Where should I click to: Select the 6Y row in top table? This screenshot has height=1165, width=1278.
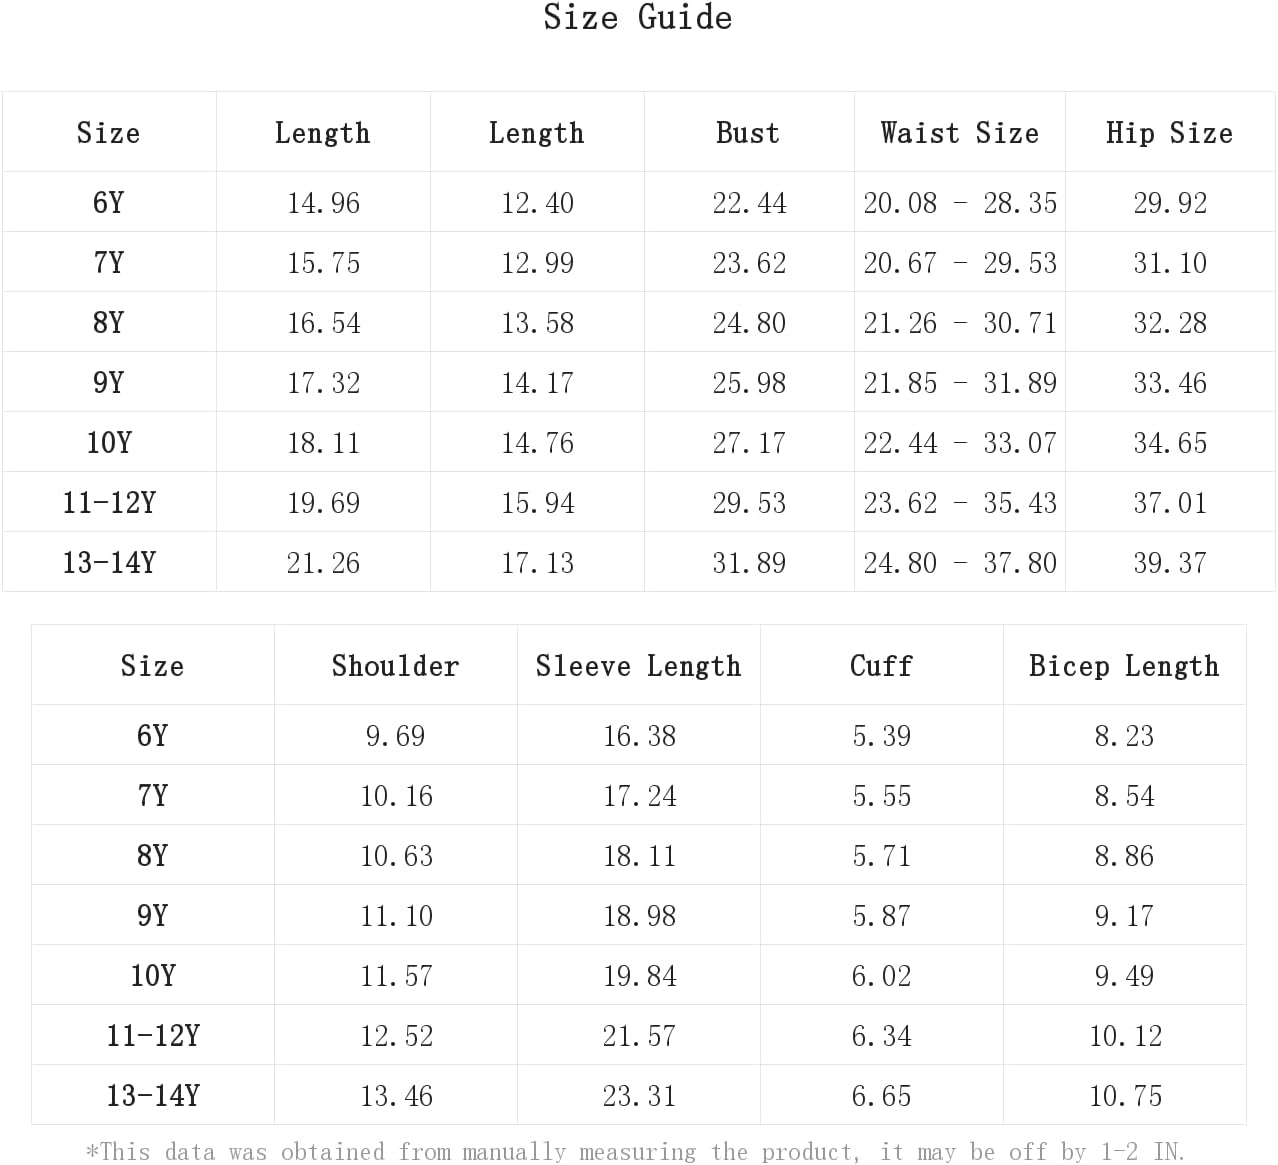(638, 202)
